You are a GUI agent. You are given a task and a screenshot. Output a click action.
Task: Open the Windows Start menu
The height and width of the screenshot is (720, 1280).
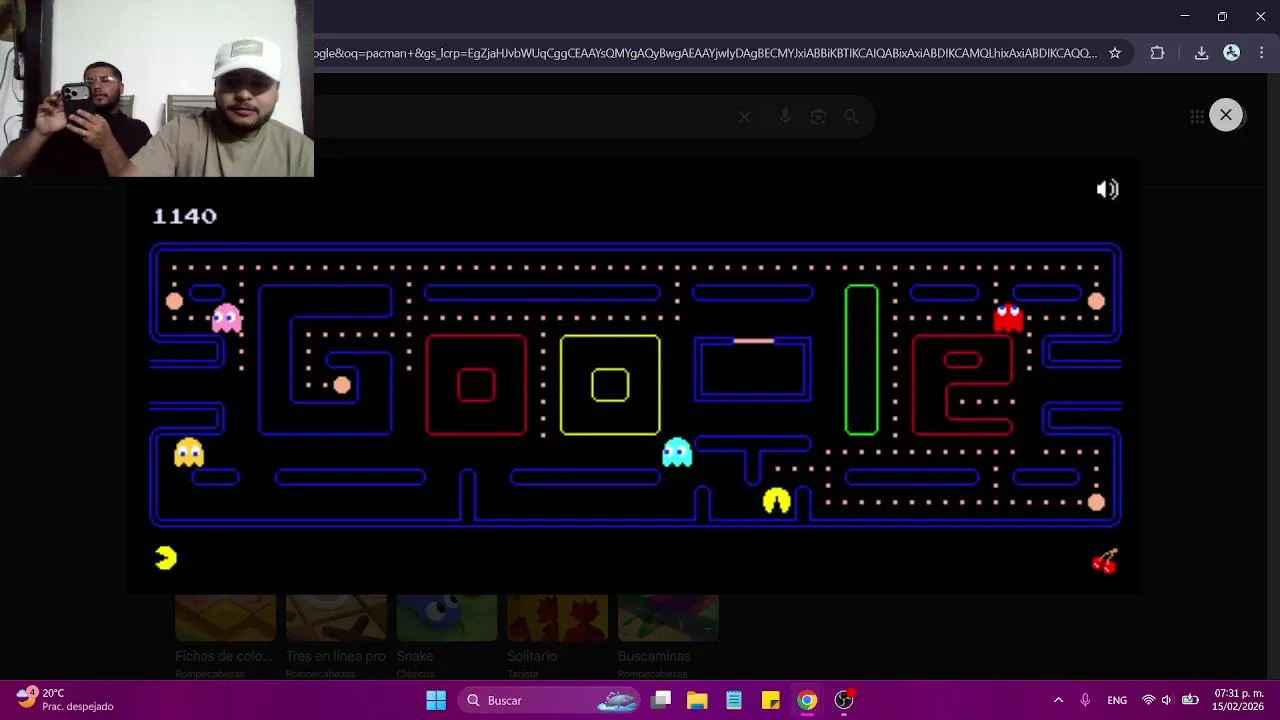436,700
